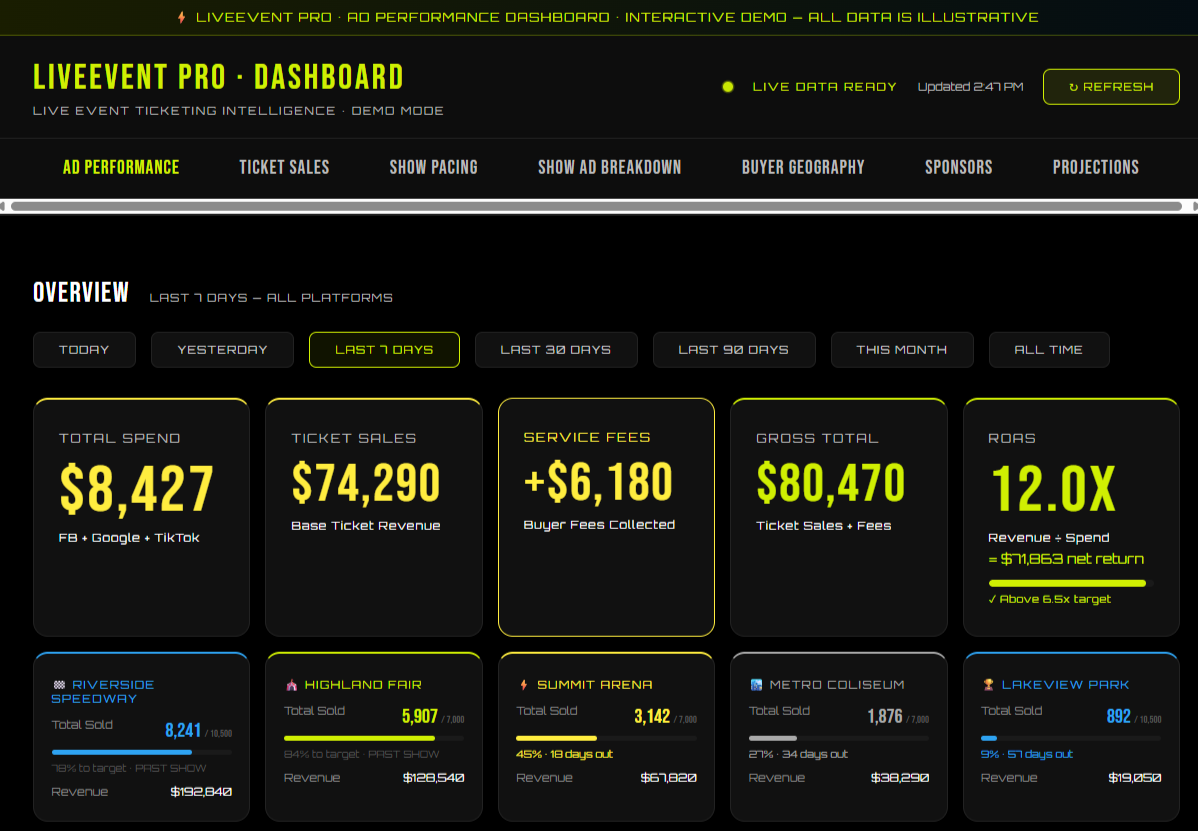The image size is (1198, 831).
Task: Click Summit Arena sold progress bar
Action: [x=606, y=739]
